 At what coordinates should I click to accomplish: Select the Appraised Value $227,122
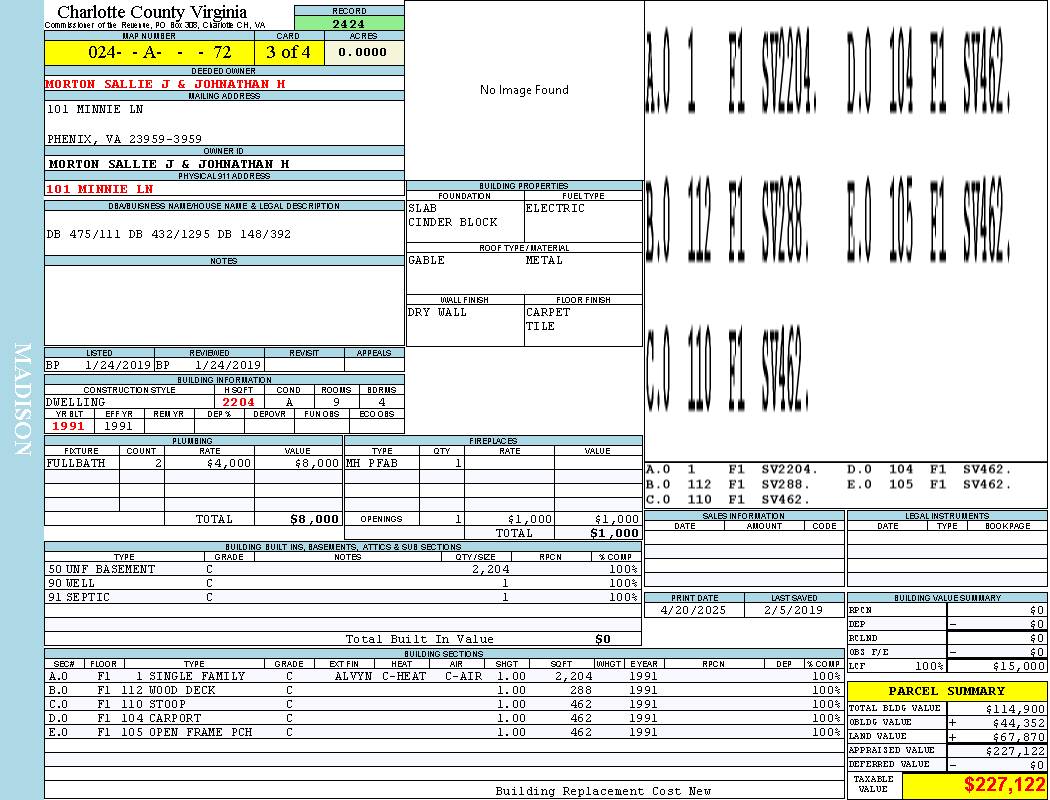pyautogui.click(x=1015, y=751)
